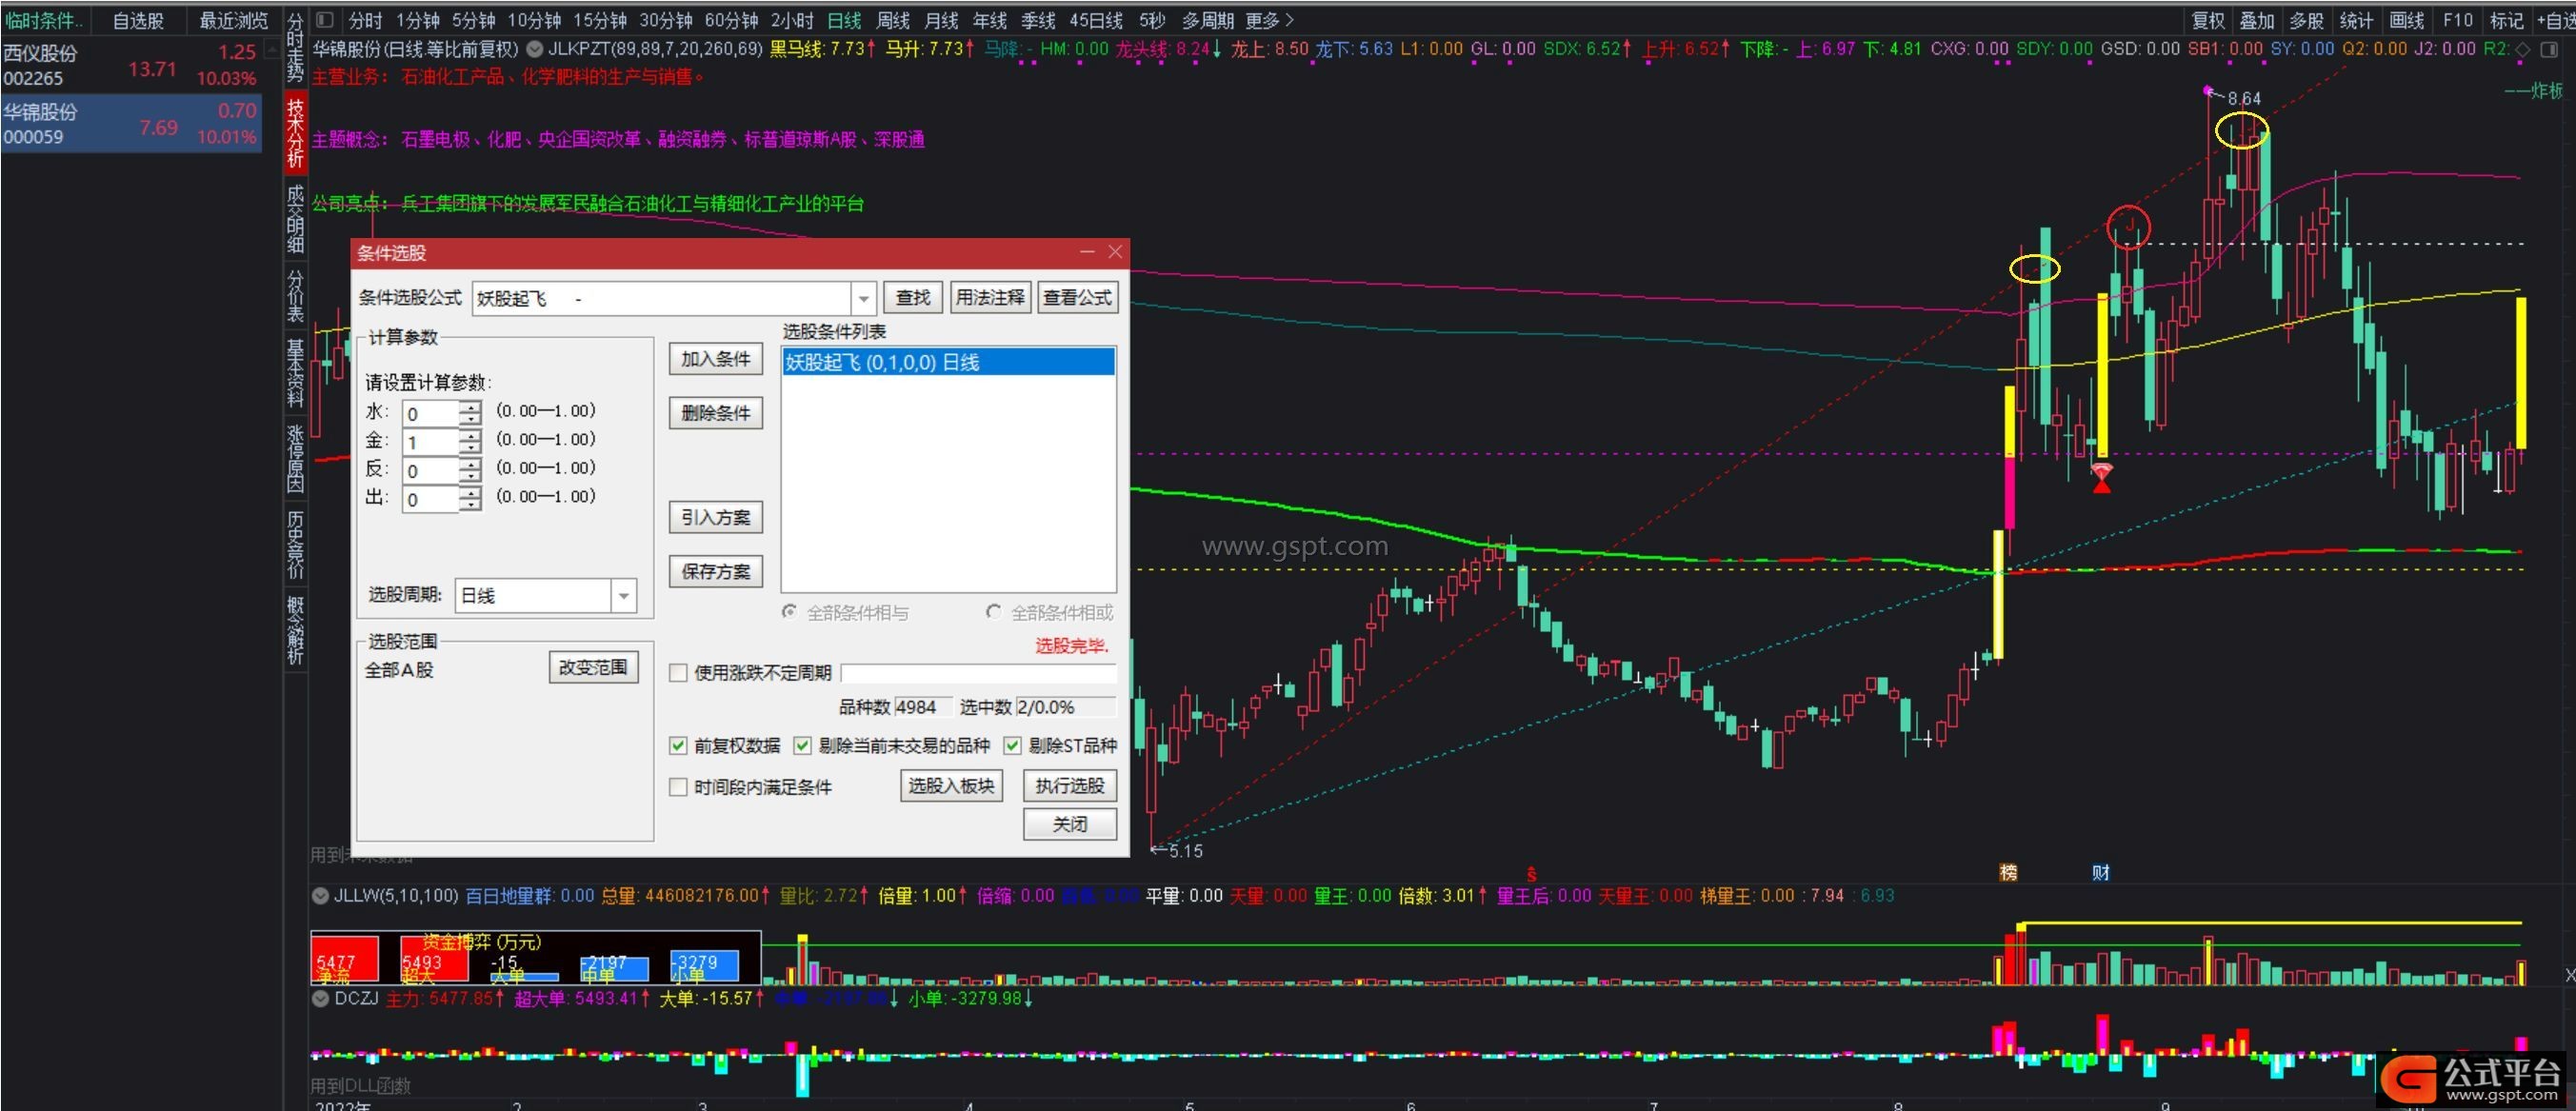Click 查找 button in dialog
The height and width of the screenshot is (1111, 2576).
912,297
